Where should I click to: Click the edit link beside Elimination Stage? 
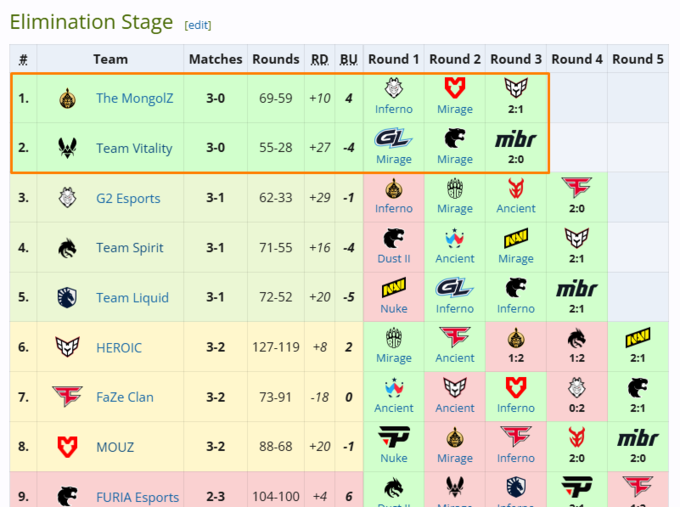[198, 25]
